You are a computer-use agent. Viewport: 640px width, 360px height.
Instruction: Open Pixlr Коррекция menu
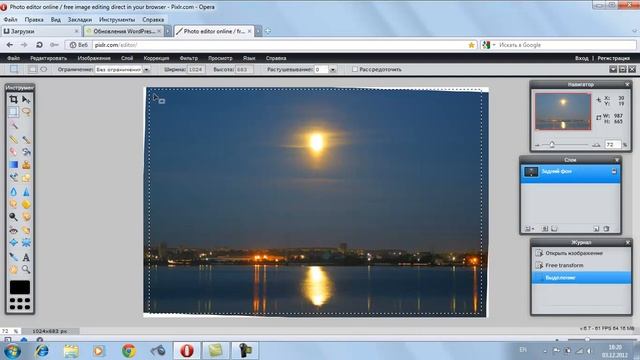[156, 58]
